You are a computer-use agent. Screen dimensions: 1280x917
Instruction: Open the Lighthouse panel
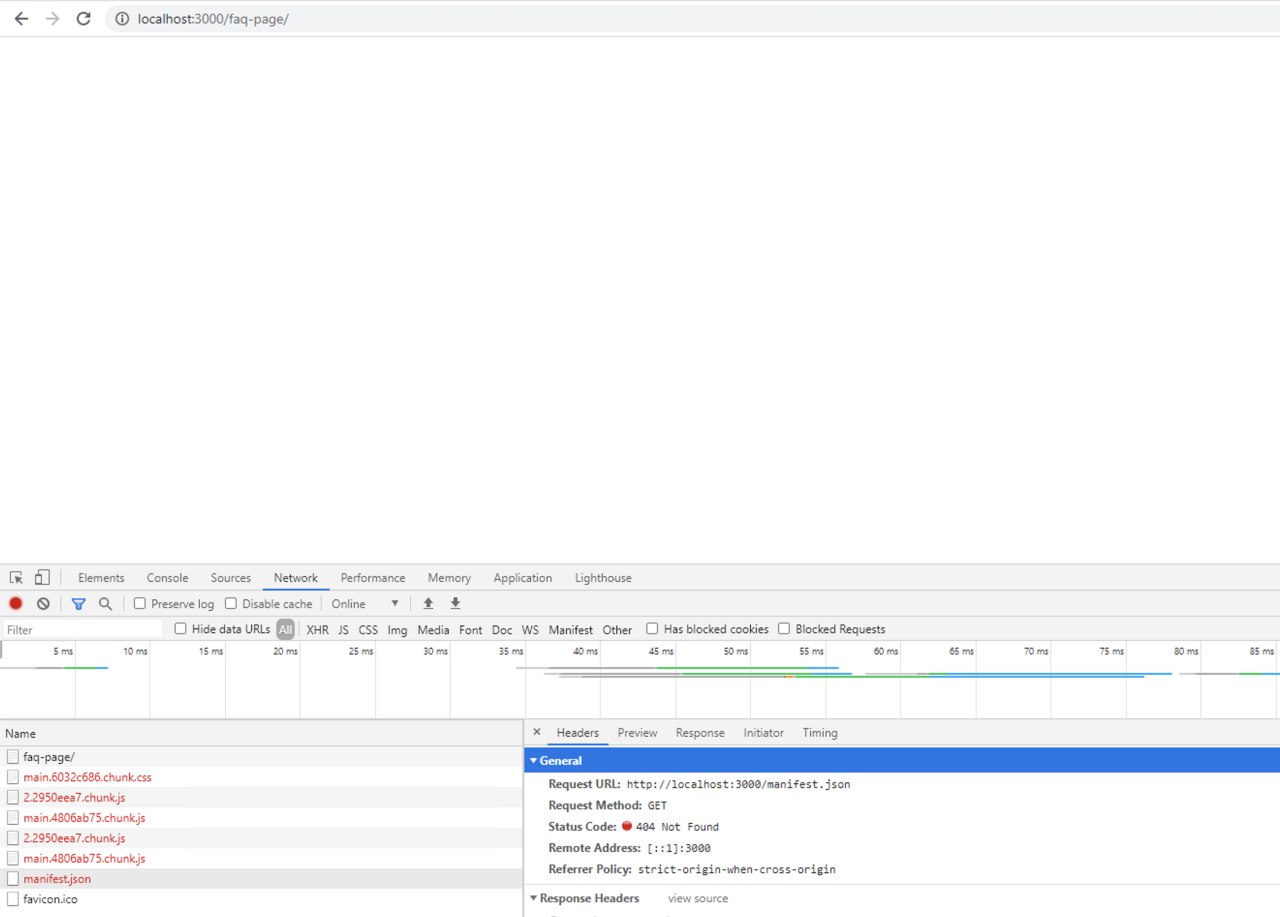603,578
